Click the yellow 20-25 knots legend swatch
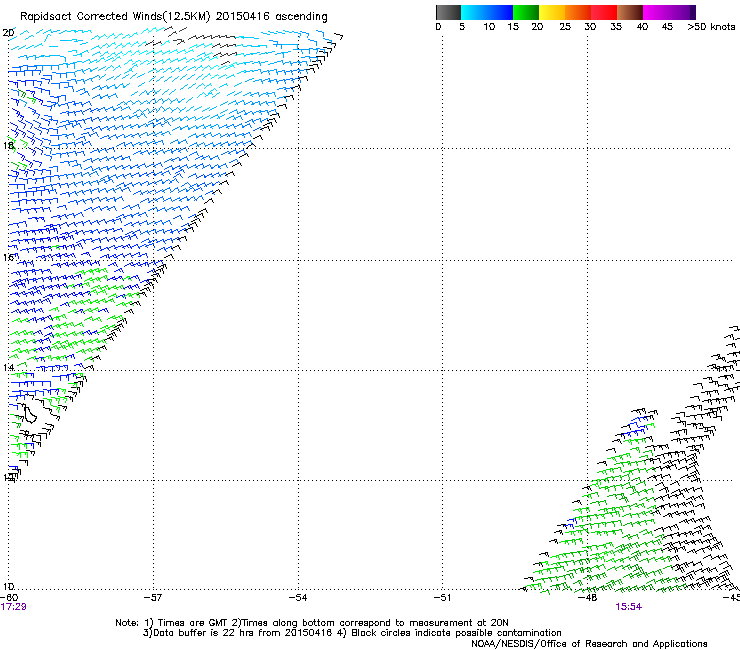The height and width of the screenshot is (650, 740). (x=552, y=12)
